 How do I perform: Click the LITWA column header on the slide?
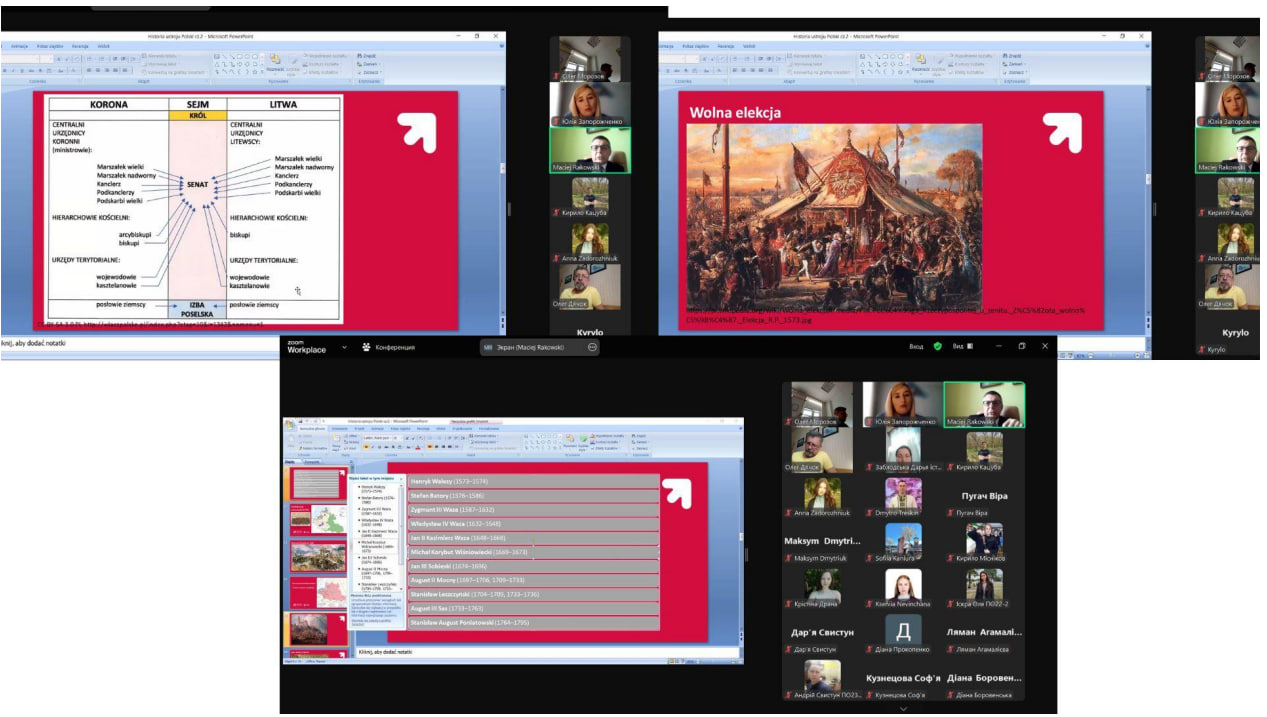point(284,104)
